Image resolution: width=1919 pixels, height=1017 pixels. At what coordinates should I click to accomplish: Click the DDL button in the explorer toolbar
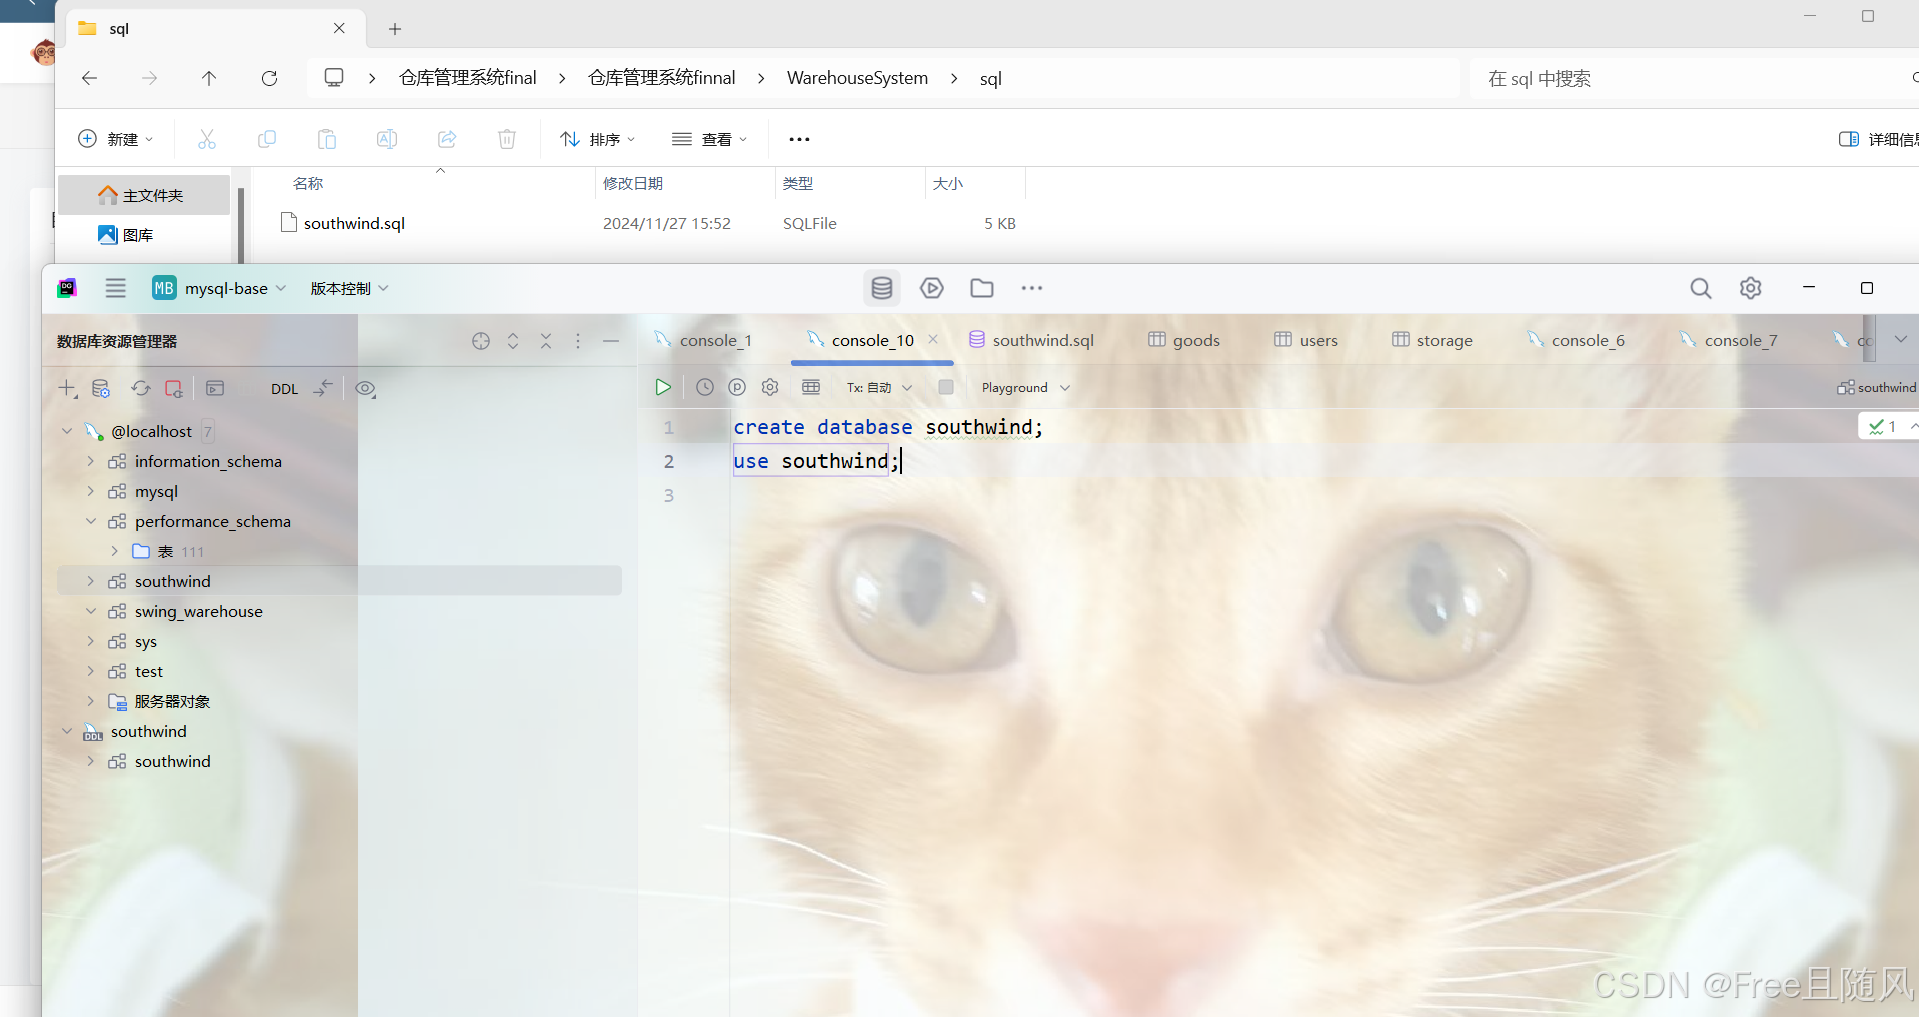284,389
